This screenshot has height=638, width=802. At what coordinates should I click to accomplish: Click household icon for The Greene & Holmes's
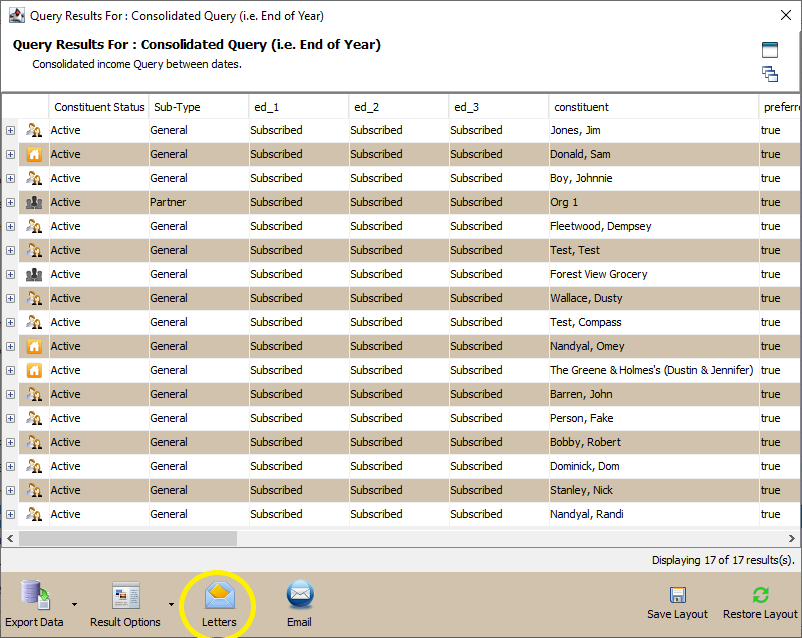(34, 370)
